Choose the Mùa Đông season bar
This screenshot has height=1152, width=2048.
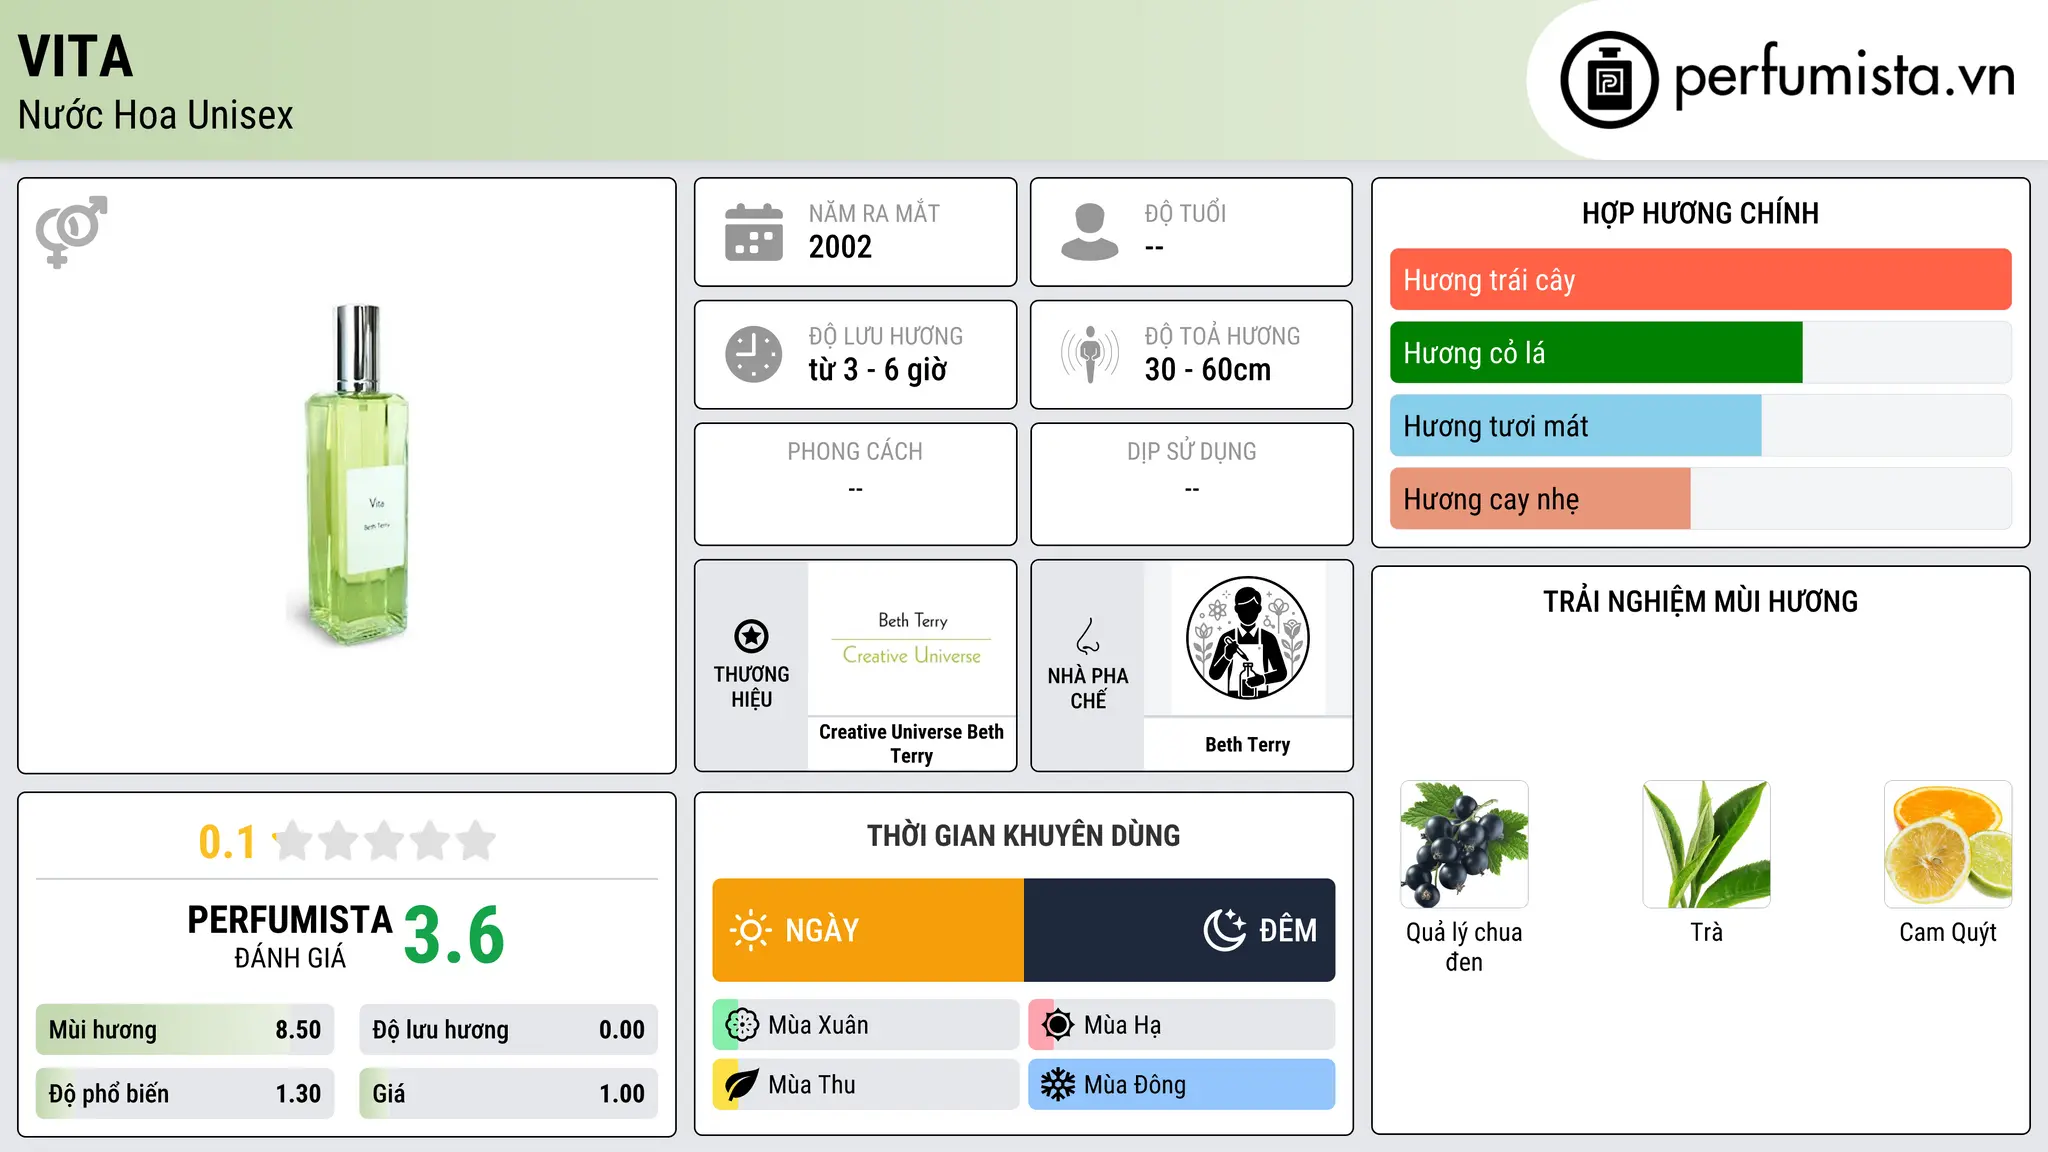click(1182, 1085)
